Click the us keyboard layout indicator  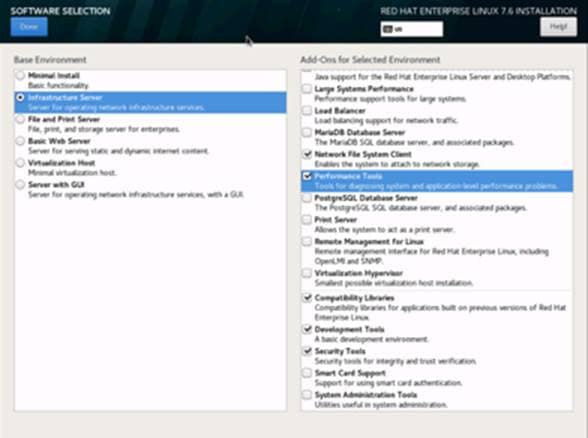[411, 29]
